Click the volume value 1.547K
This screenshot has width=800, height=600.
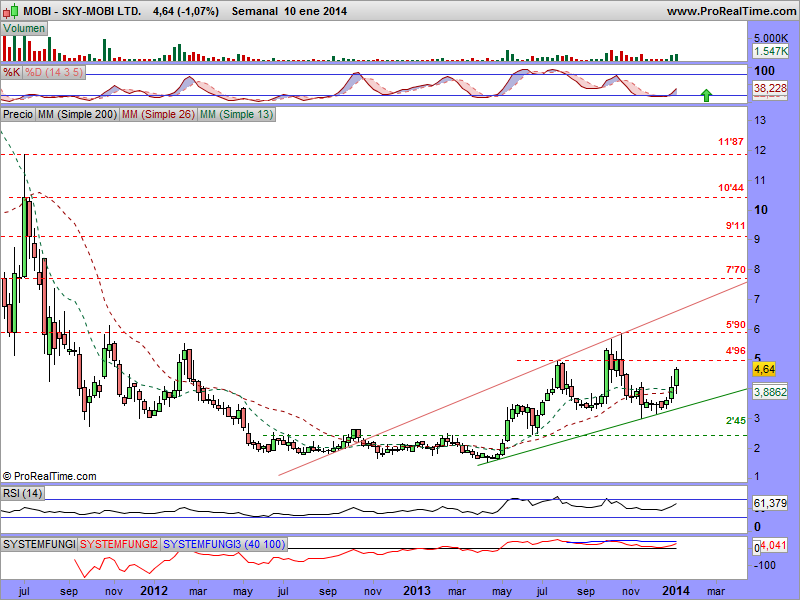(x=770, y=51)
